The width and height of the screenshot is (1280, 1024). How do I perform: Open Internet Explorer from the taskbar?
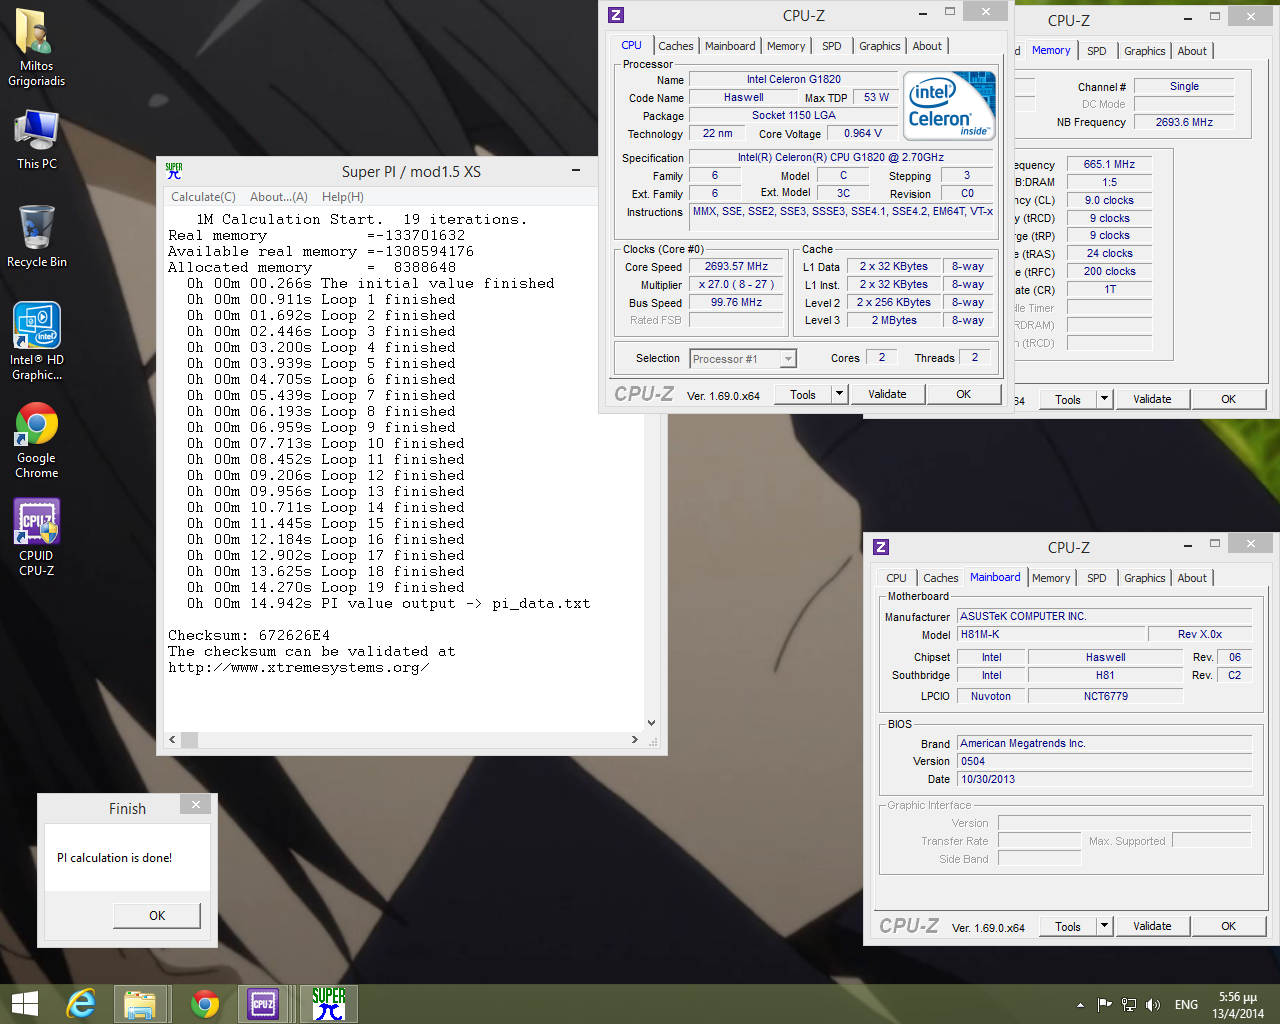[81, 1004]
